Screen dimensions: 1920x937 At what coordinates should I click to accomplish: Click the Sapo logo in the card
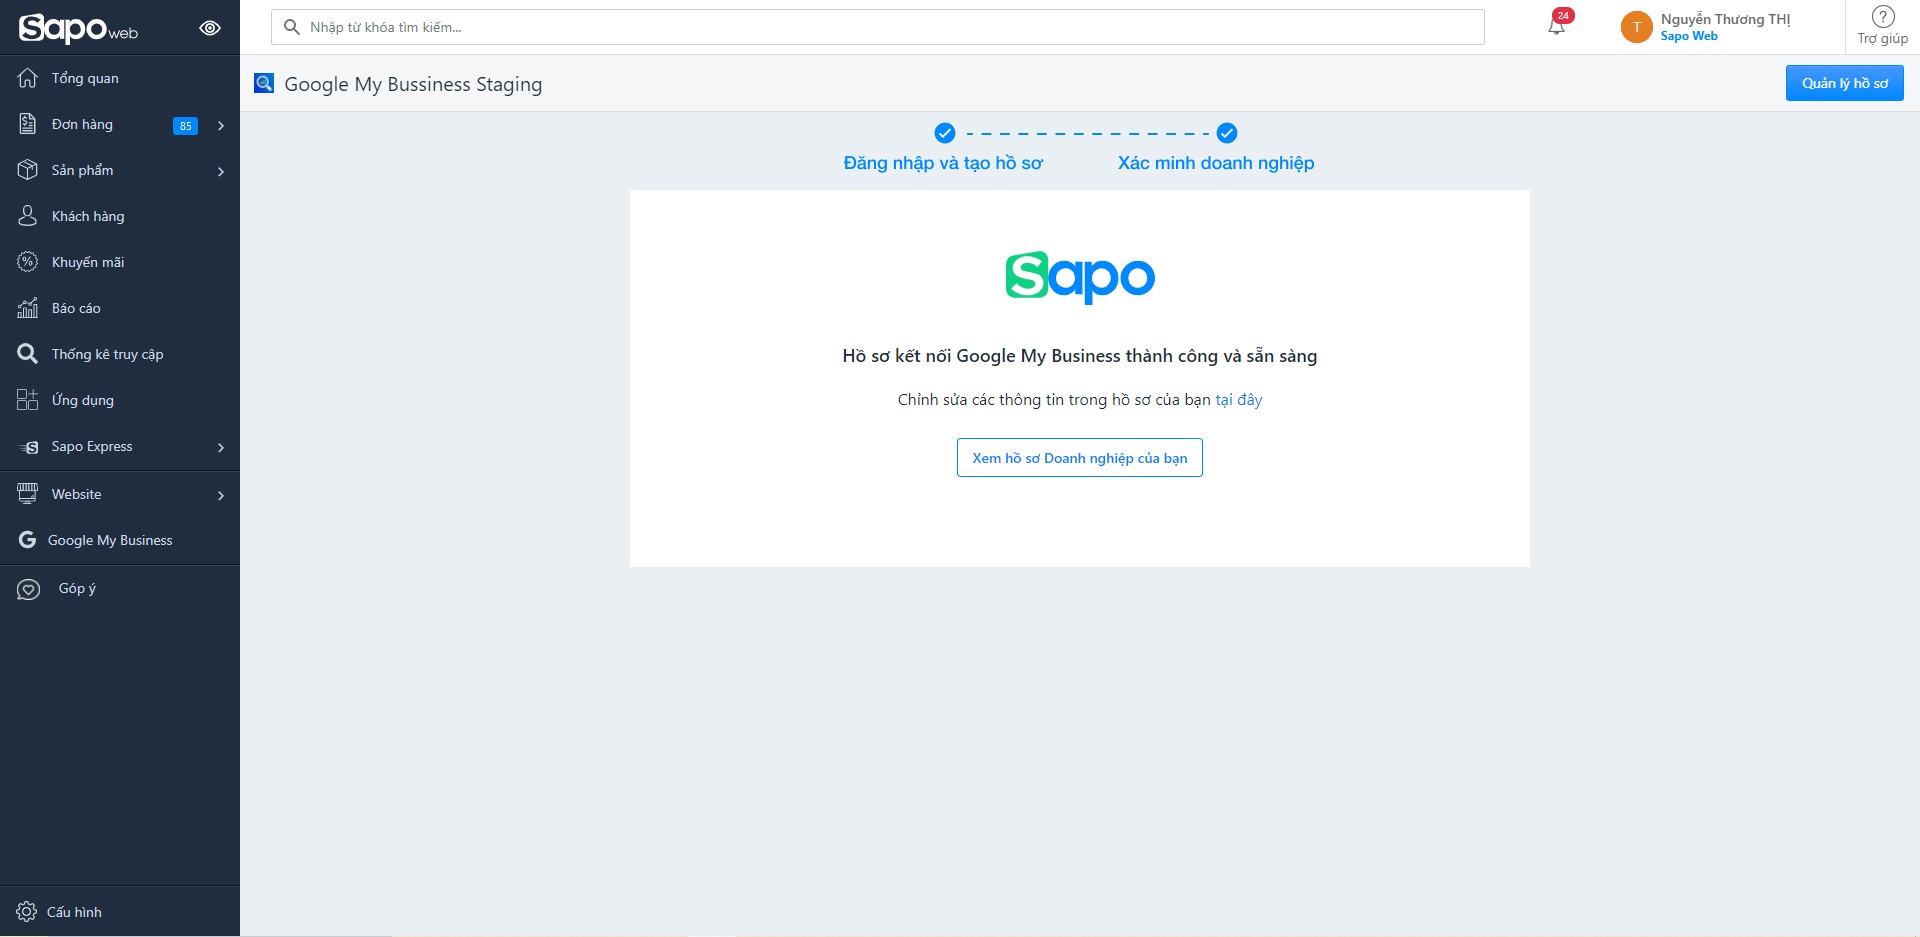1080,277
